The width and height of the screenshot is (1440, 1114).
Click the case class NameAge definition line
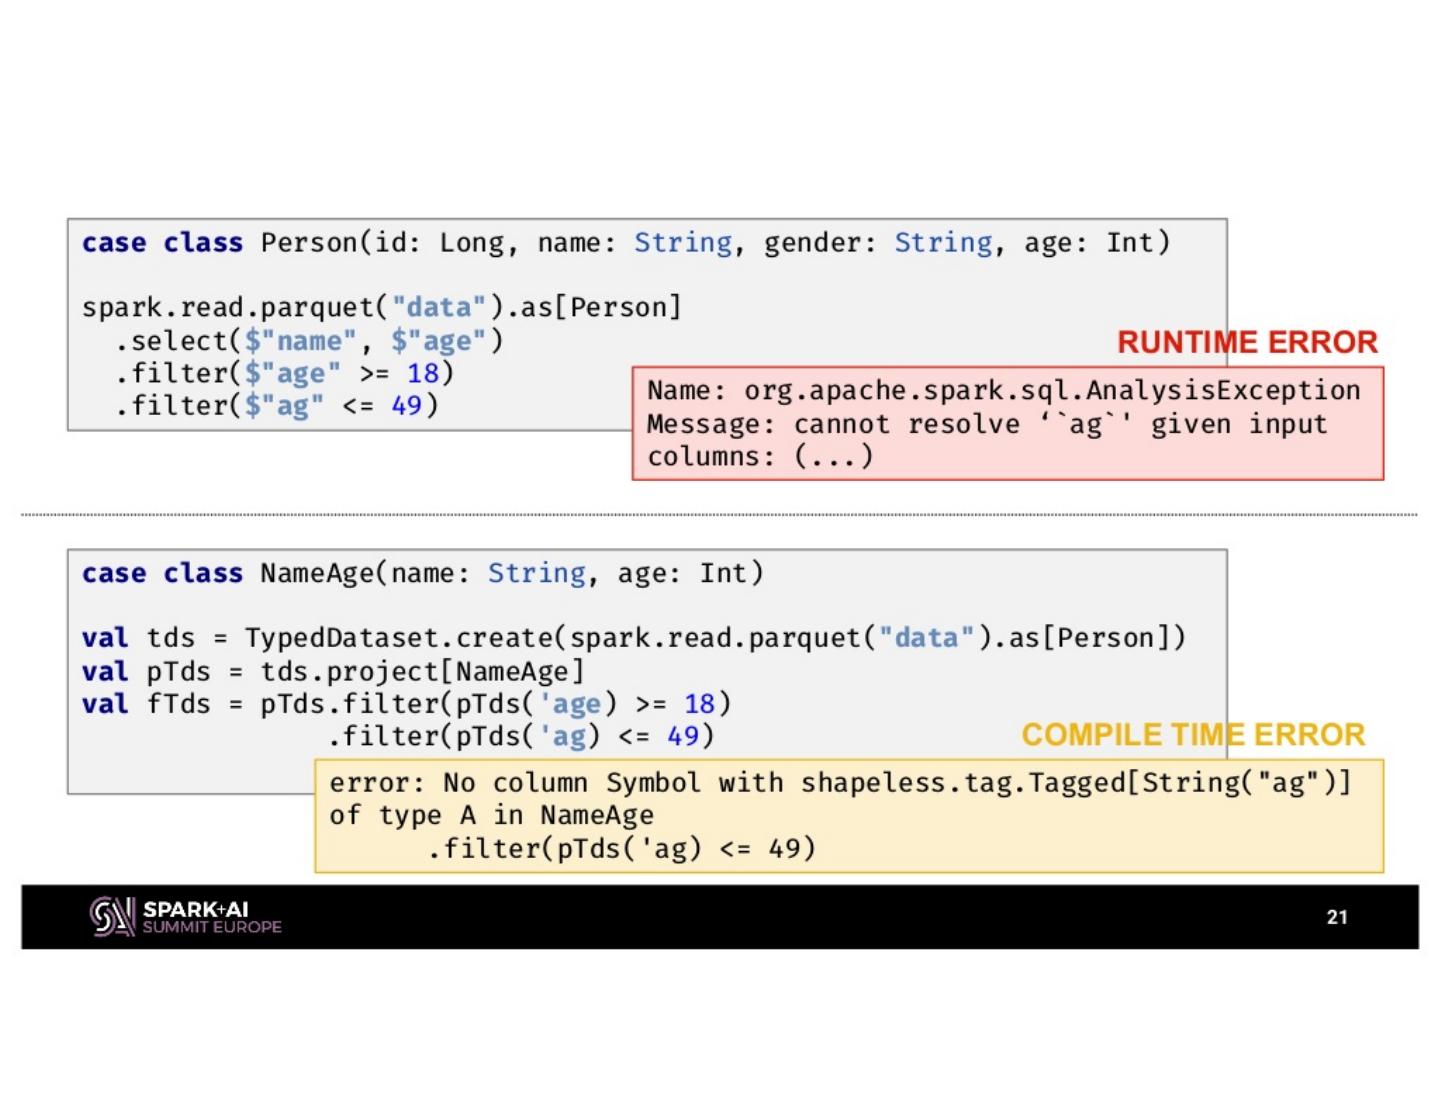[x=422, y=573]
